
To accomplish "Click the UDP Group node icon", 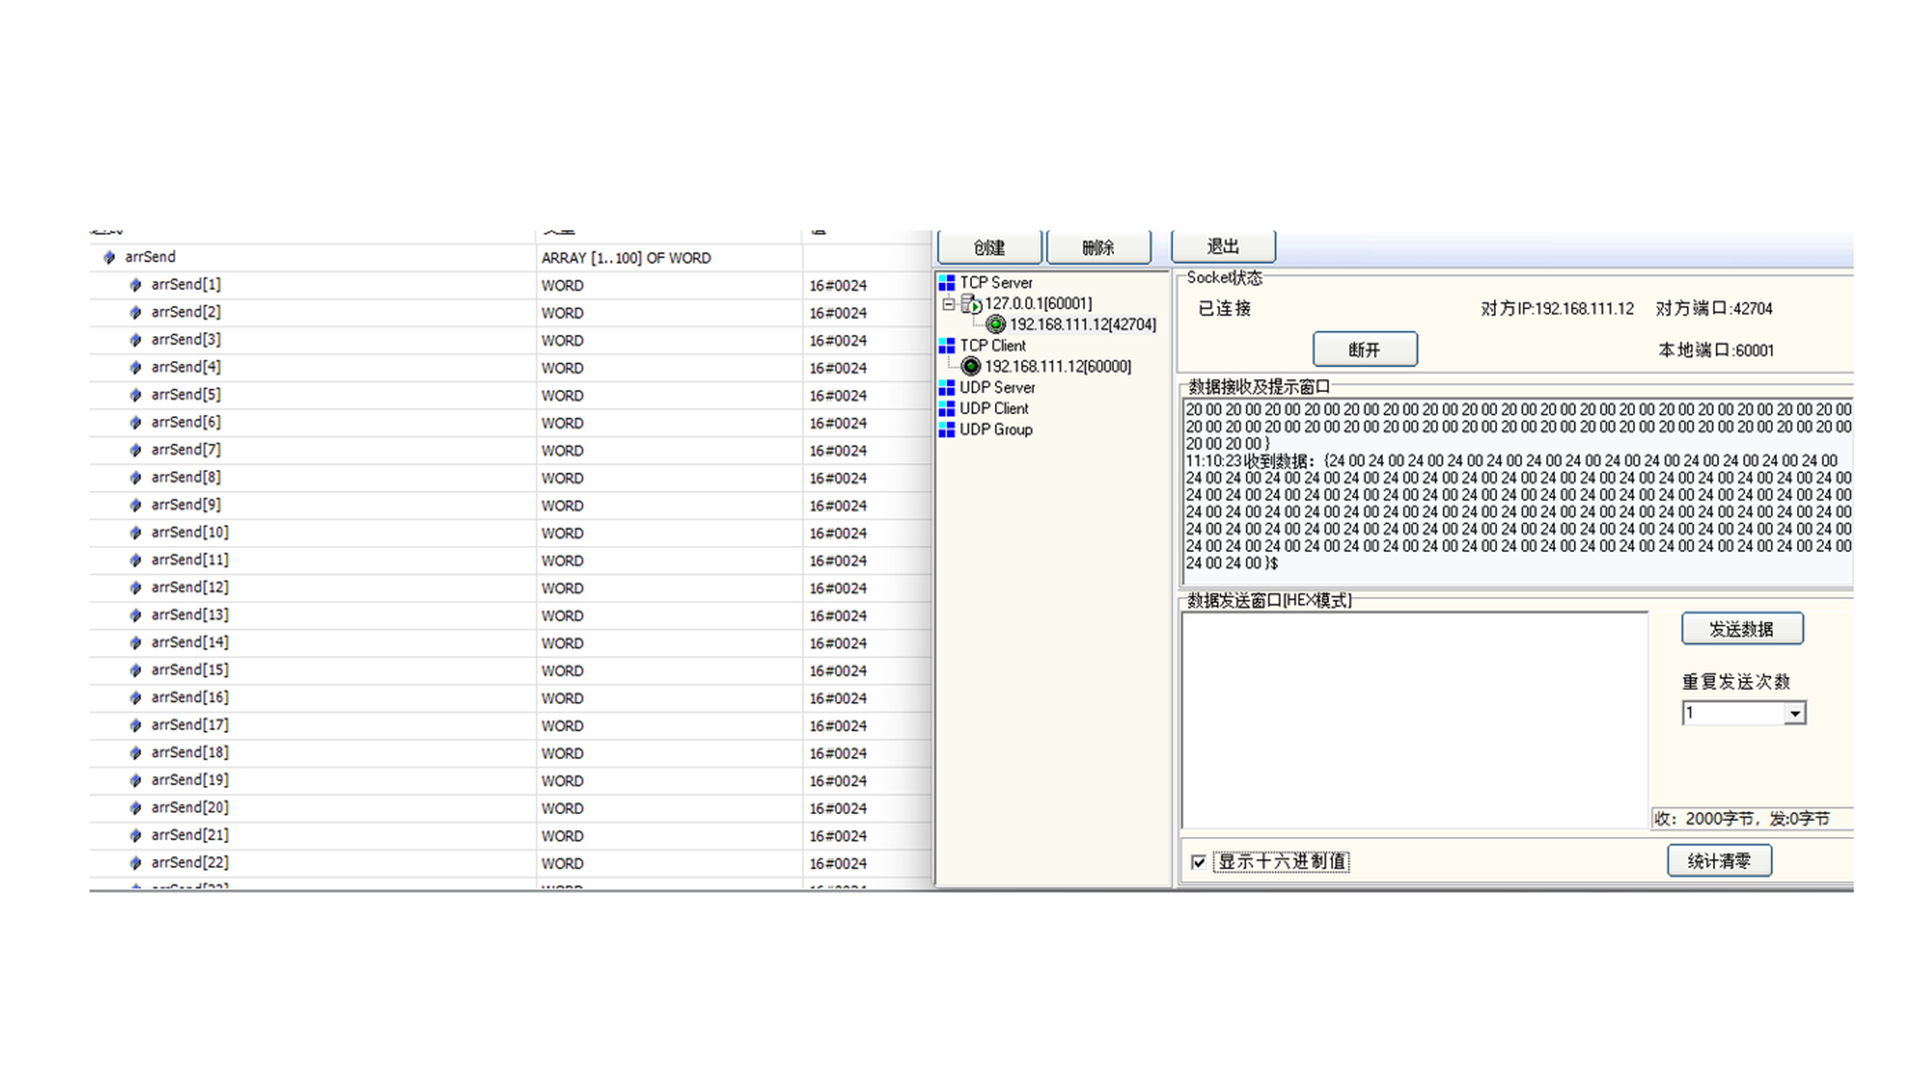I will [946, 430].
